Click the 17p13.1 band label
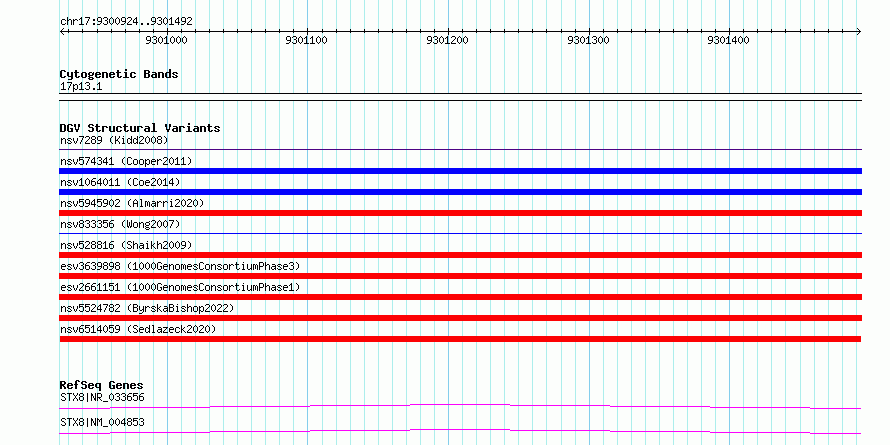 point(81,87)
